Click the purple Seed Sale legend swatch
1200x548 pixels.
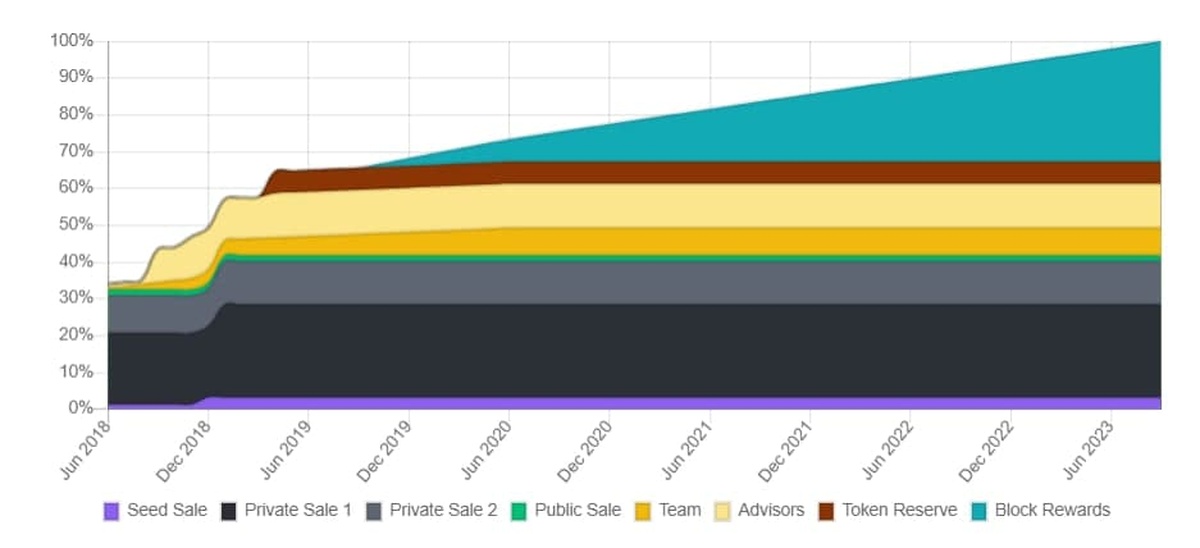coord(111,511)
